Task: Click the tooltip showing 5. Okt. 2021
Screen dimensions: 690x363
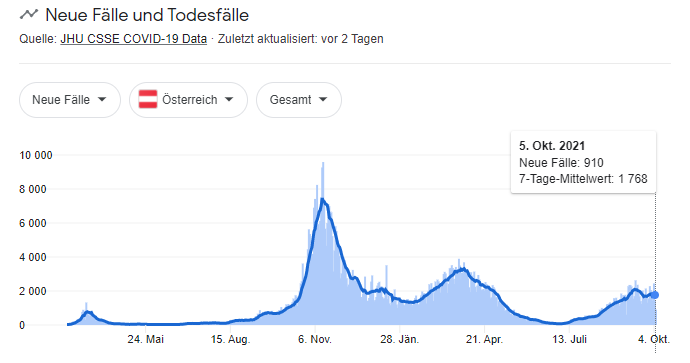Action: (583, 162)
